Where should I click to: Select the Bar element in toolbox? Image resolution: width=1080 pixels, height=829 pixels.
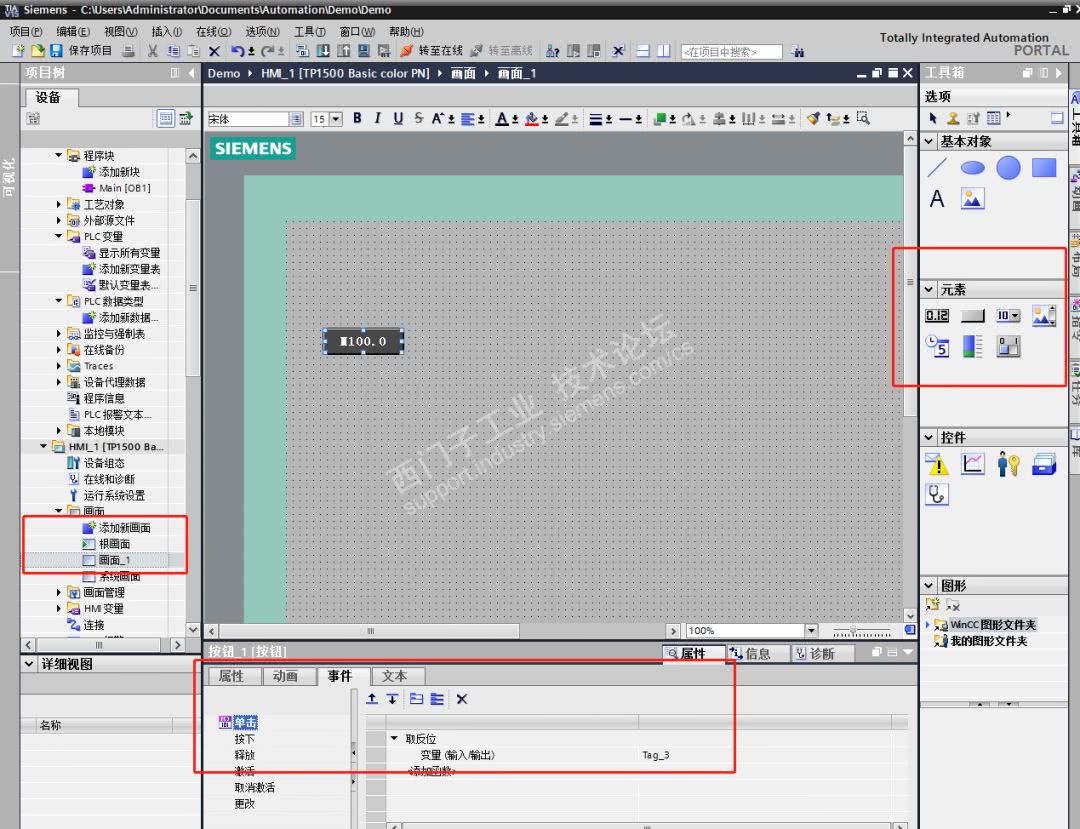(x=973, y=346)
